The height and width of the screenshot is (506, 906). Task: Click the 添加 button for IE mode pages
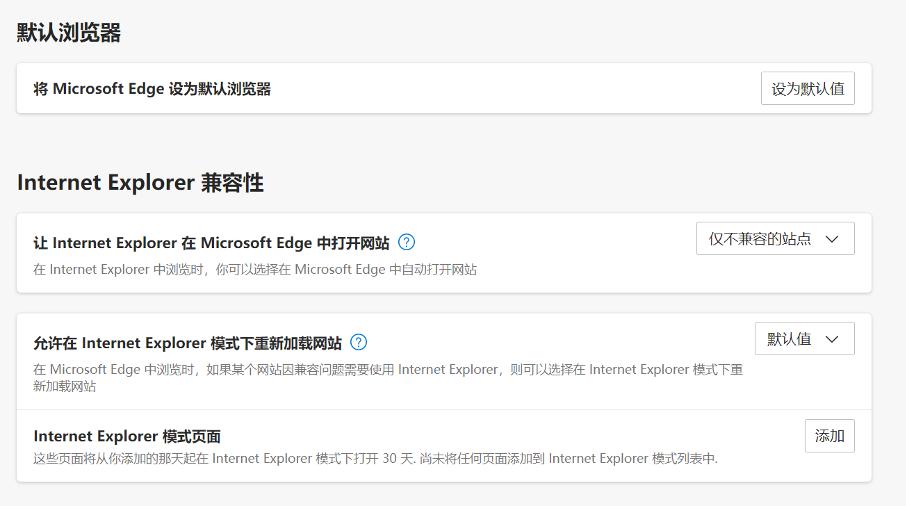click(829, 436)
